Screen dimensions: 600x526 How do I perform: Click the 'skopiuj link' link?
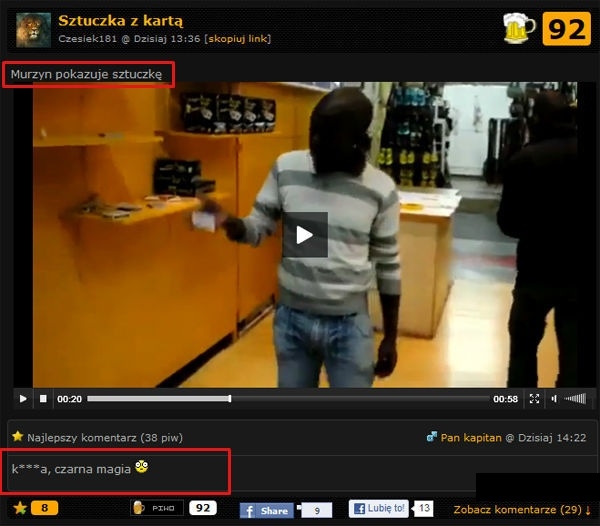coord(238,39)
